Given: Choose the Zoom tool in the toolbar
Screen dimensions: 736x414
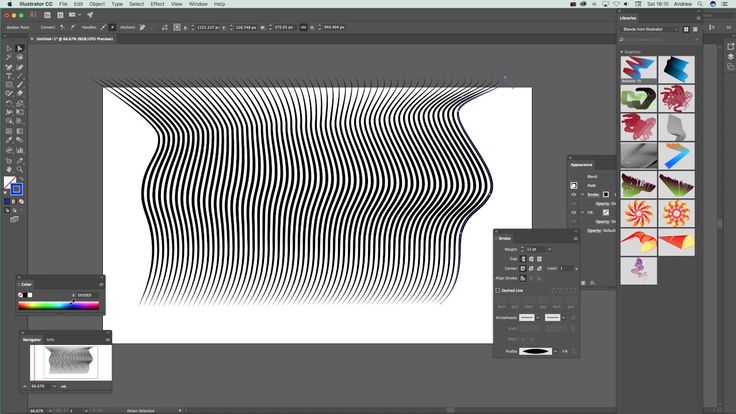Looking at the screenshot, I should [19, 169].
